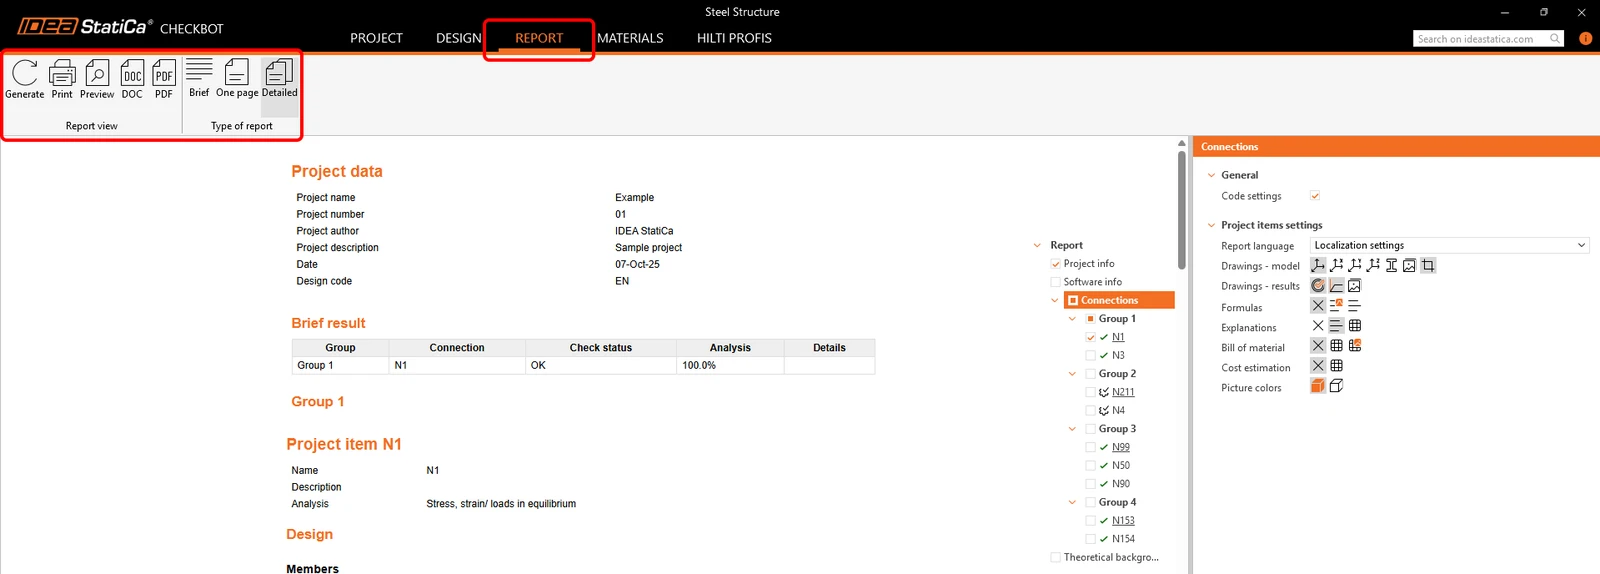Open the Report language dropdown
The width and height of the screenshot is (1600, 574).
click(1449, 245)
